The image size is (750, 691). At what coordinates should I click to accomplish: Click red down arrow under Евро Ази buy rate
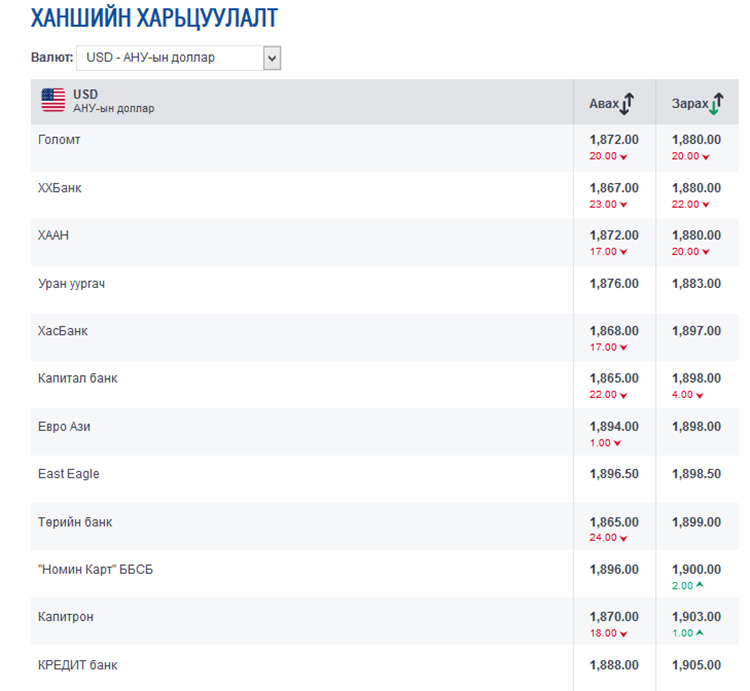[x=617, y=443]
